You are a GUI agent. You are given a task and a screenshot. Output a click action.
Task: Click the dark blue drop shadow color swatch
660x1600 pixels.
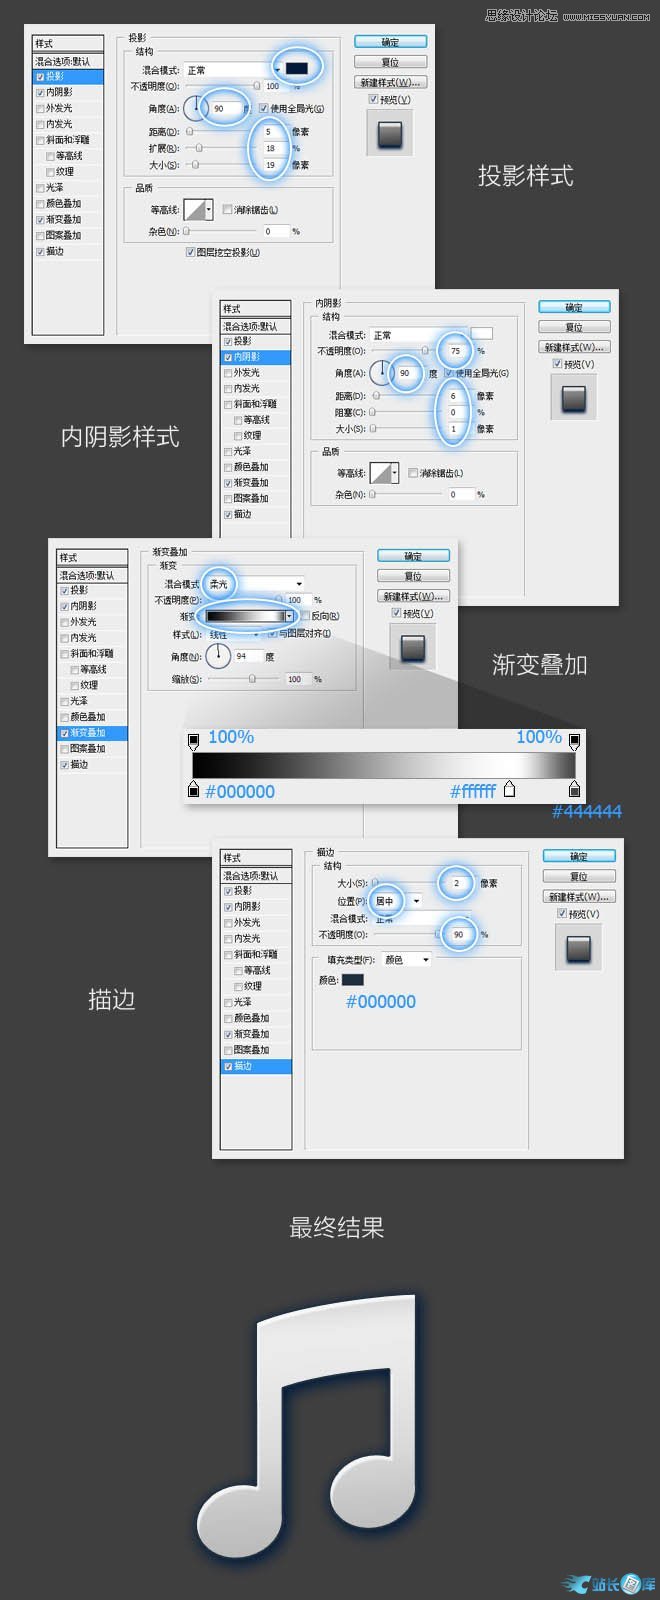tap(297, 68)
